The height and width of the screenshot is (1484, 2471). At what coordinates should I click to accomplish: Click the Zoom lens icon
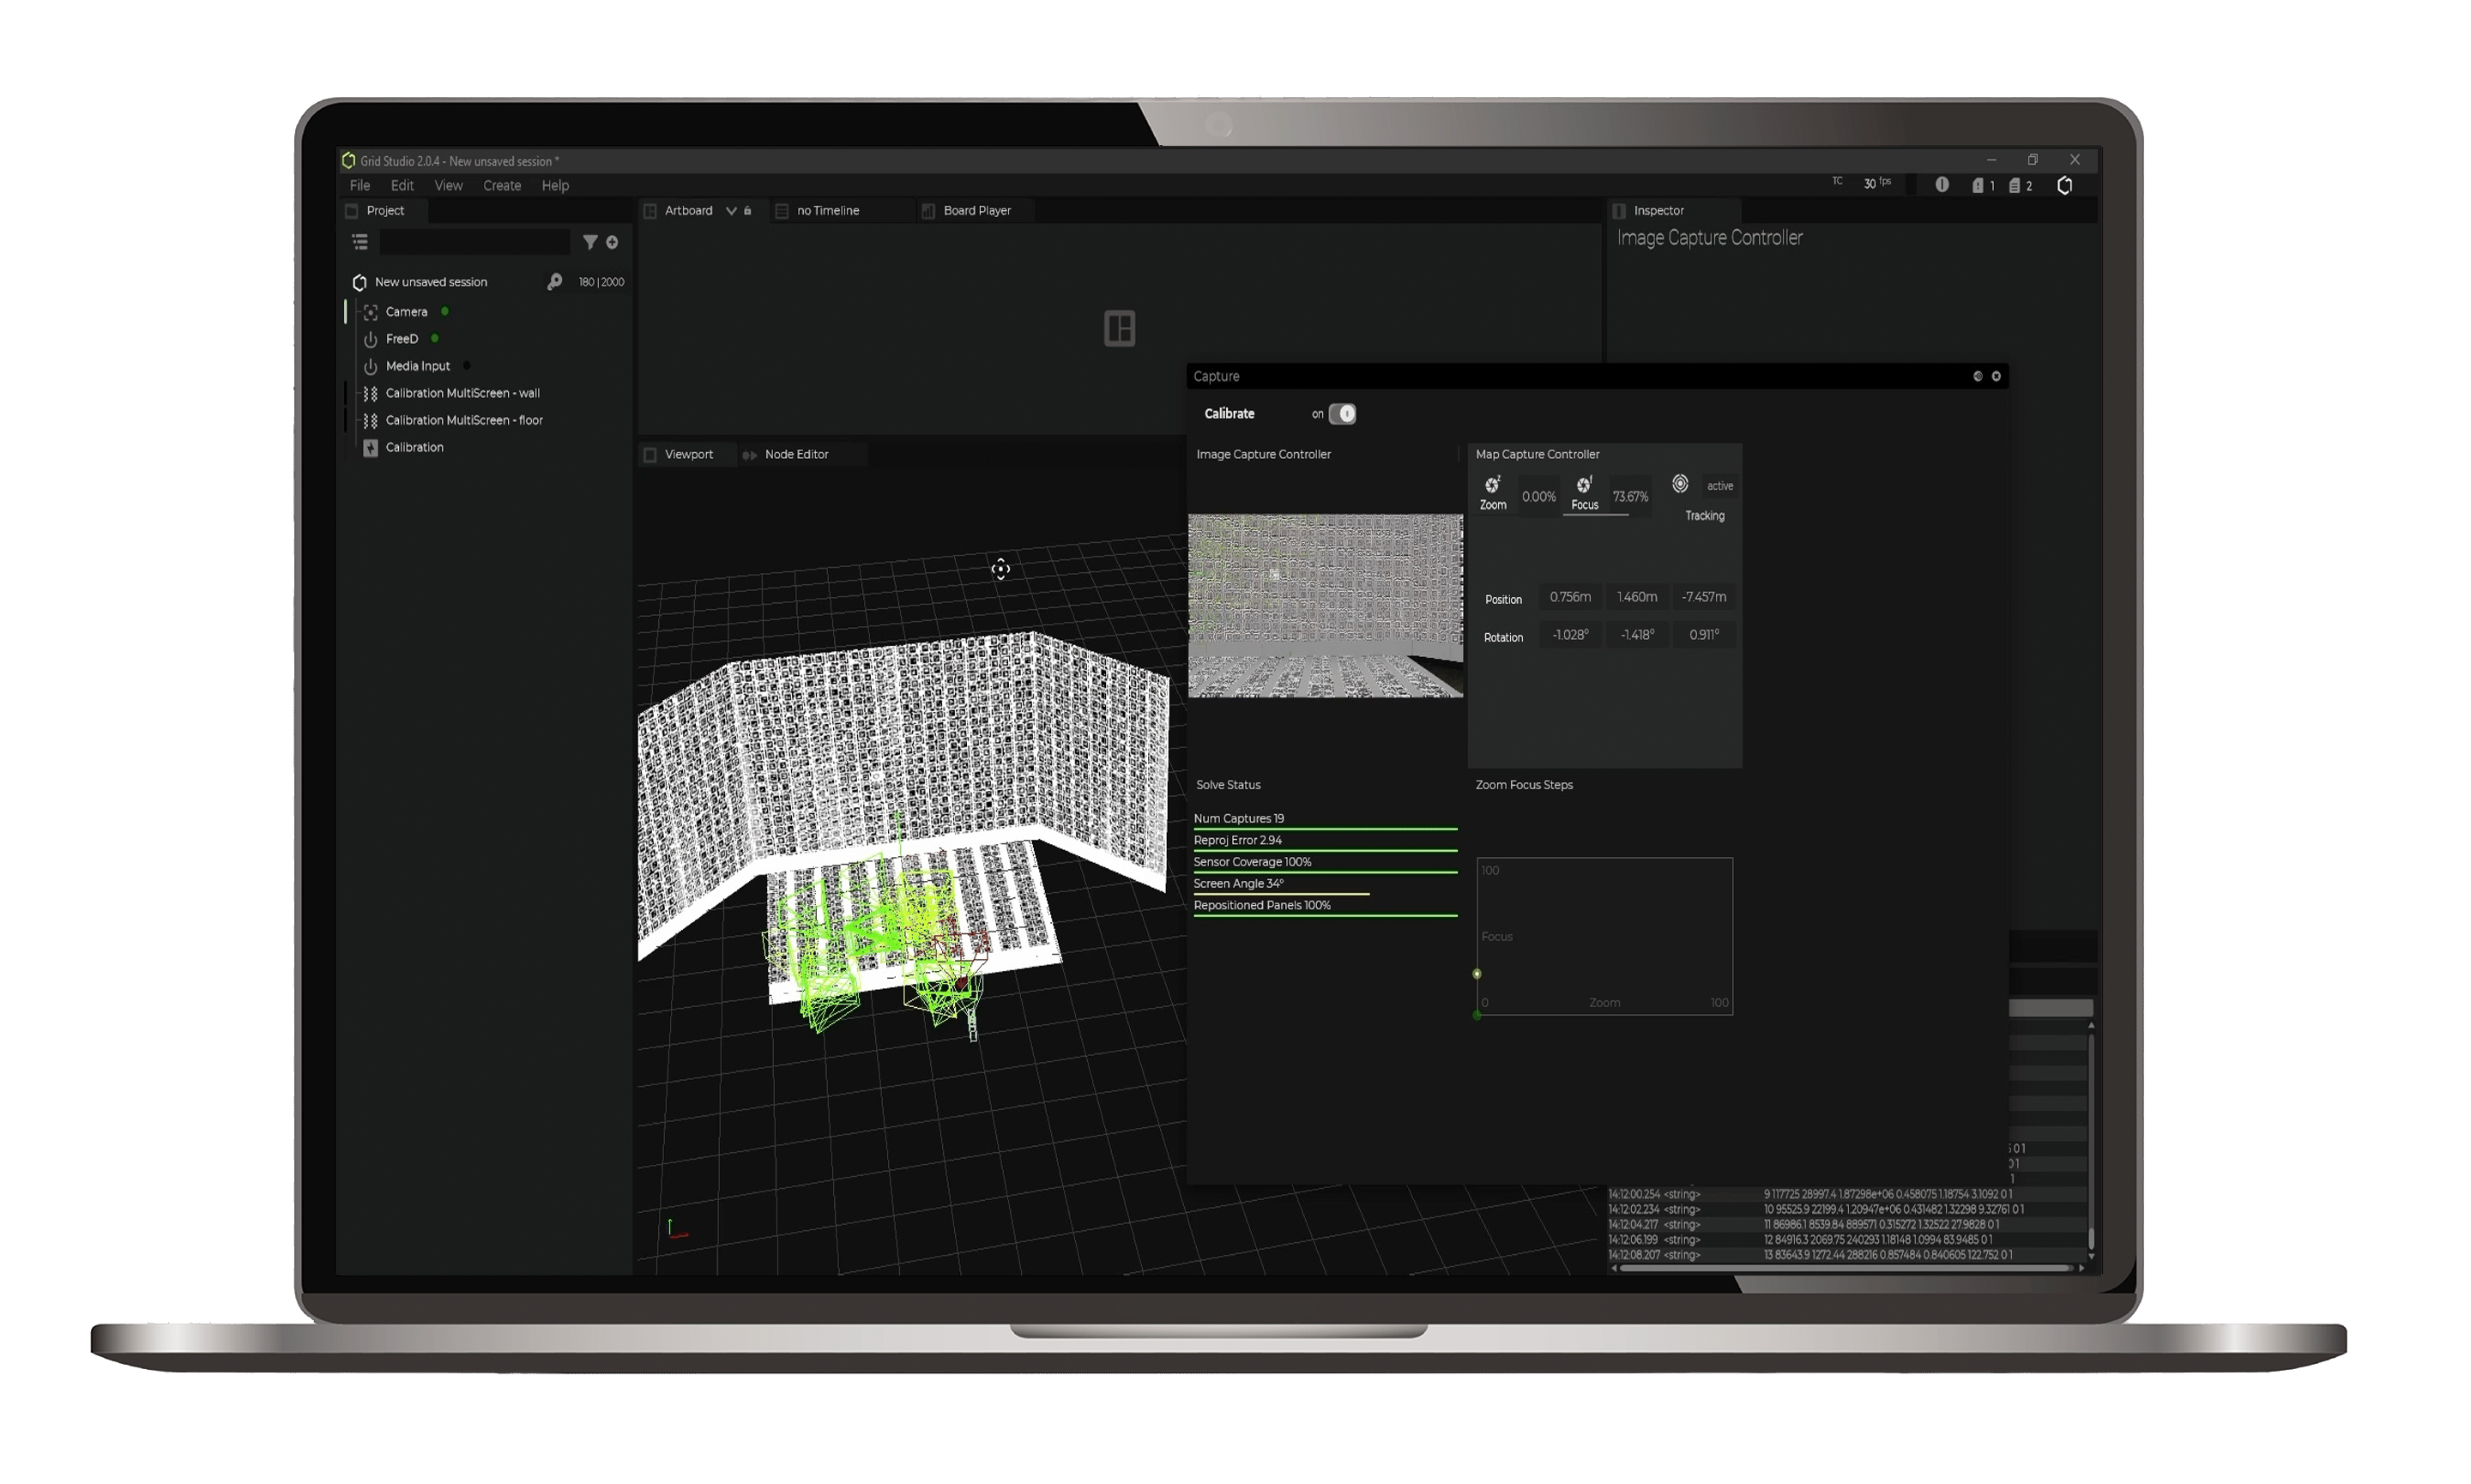click(1492, 485)
